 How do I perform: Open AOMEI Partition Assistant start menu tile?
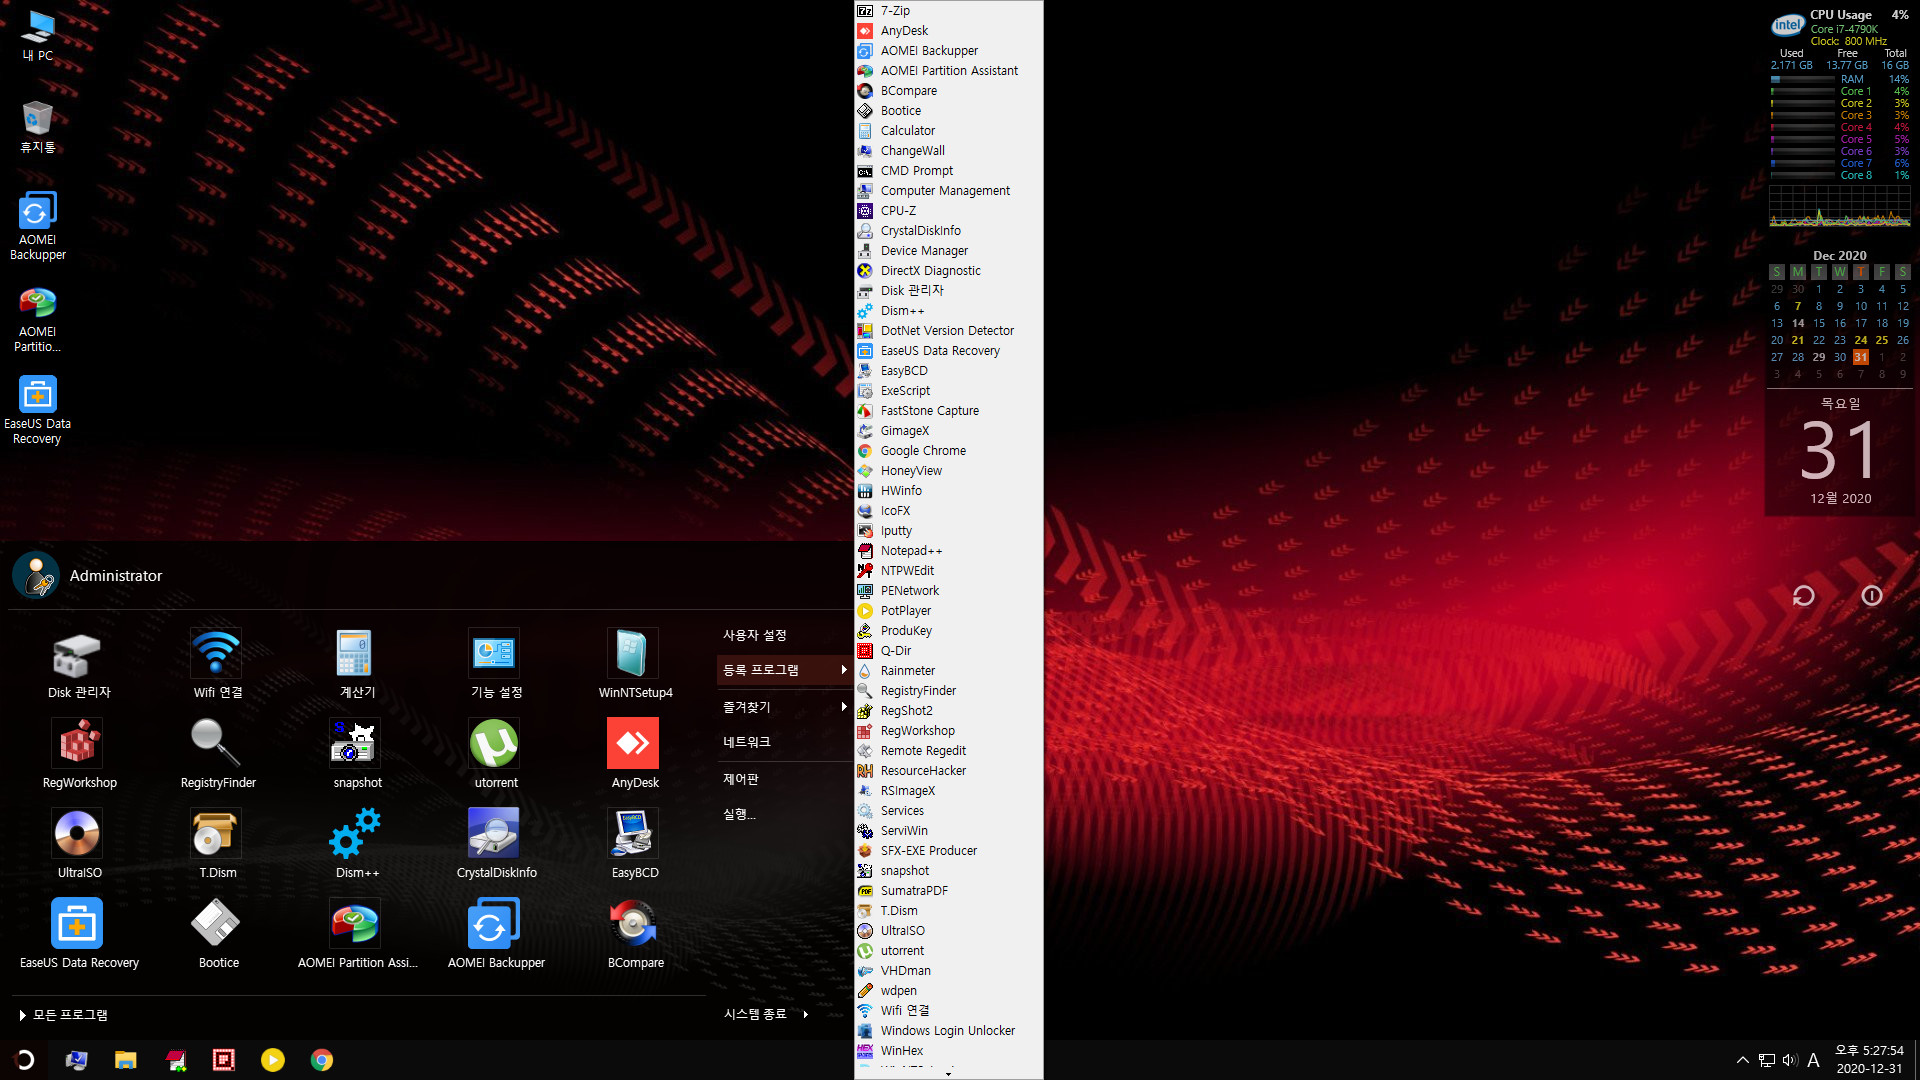[x=356, y=935]
